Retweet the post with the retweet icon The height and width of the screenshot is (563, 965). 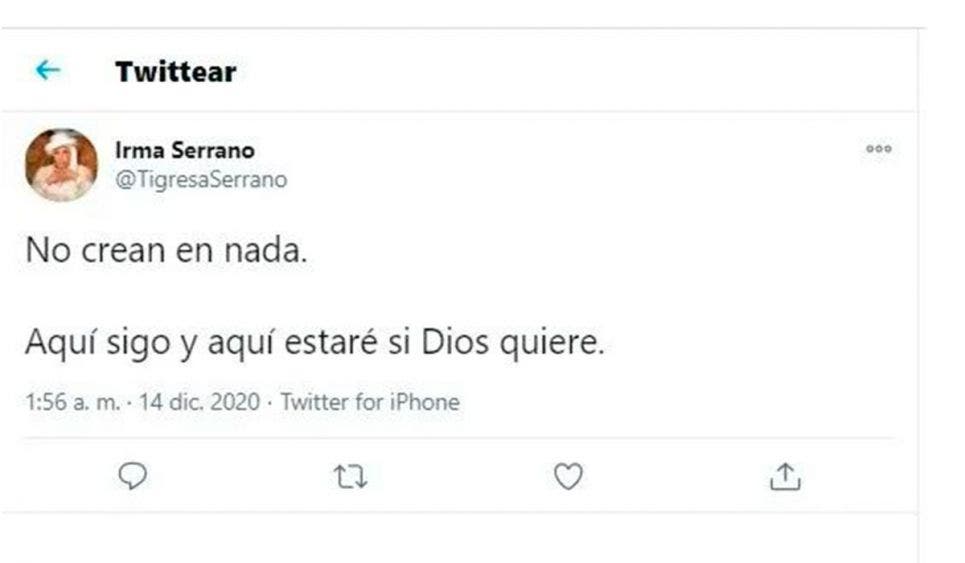[350, 478]
